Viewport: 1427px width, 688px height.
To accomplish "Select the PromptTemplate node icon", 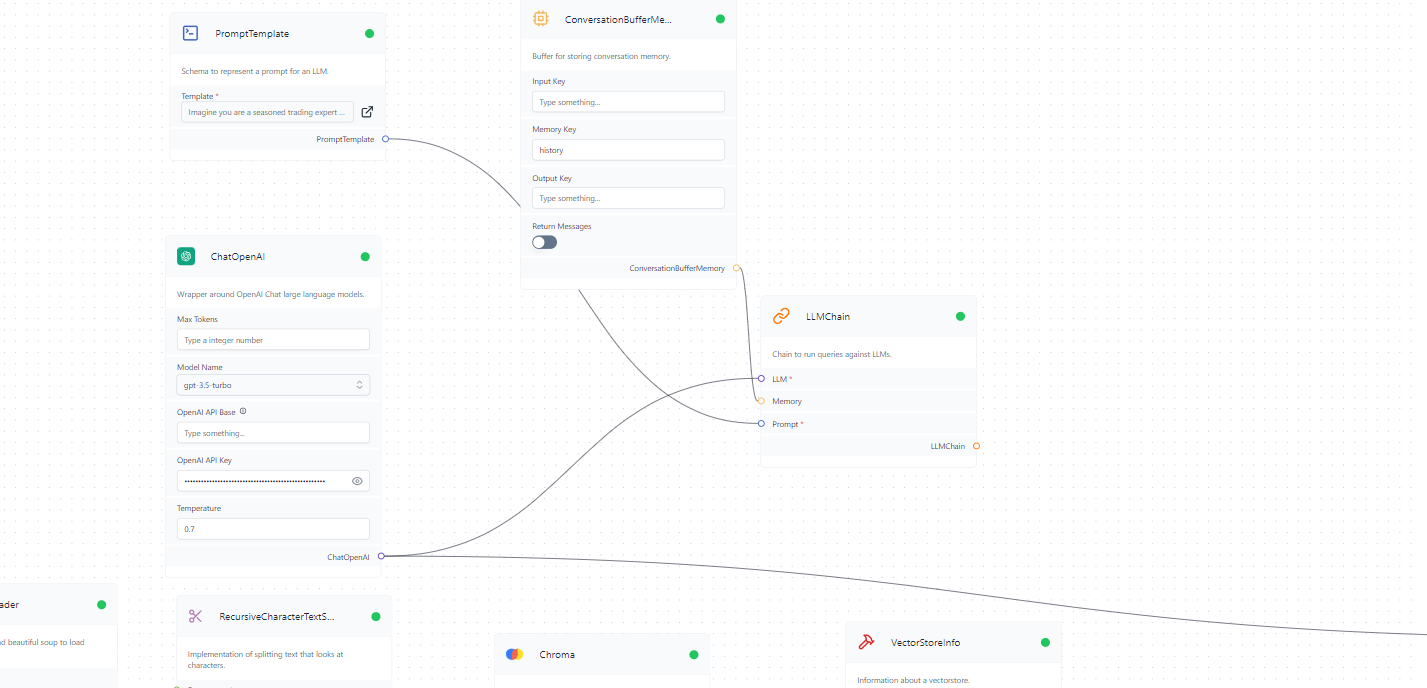I will click(x=190, y=33).
